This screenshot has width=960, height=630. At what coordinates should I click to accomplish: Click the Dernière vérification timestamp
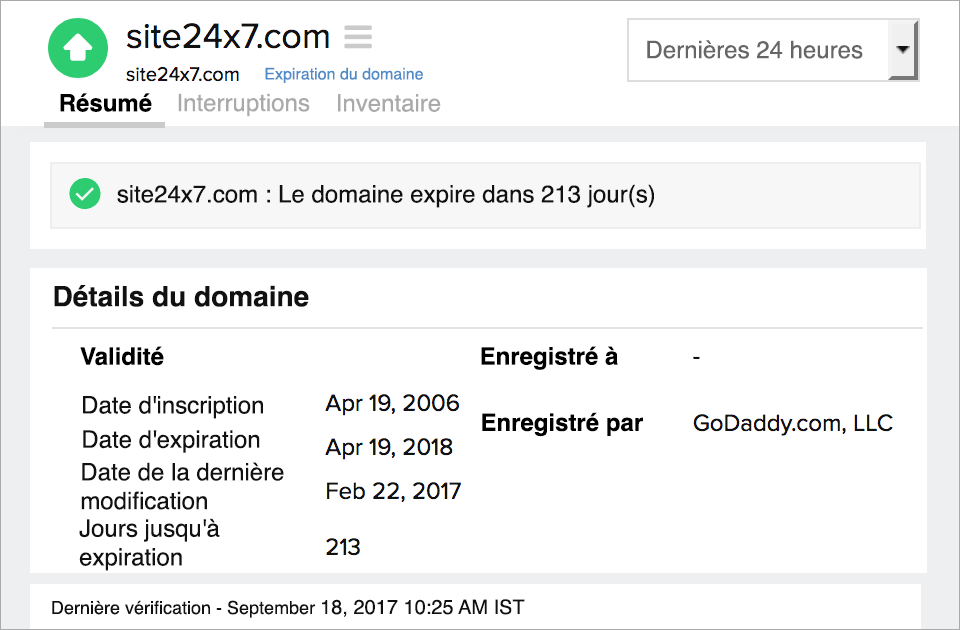coord(290,607)
